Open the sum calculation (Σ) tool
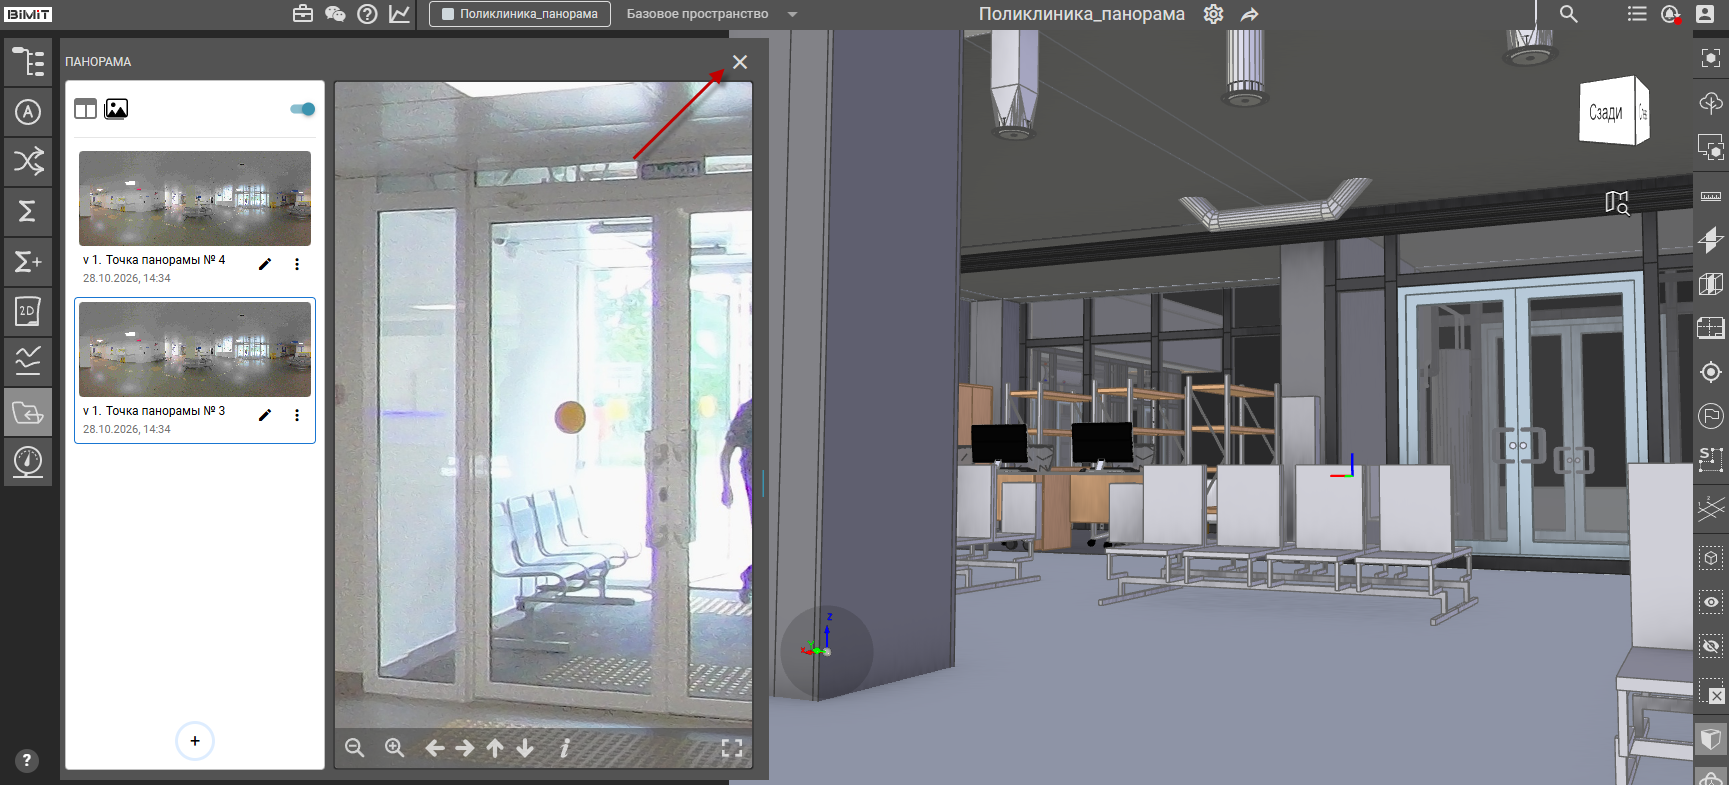1729x785 pixels. coord(28,211)
